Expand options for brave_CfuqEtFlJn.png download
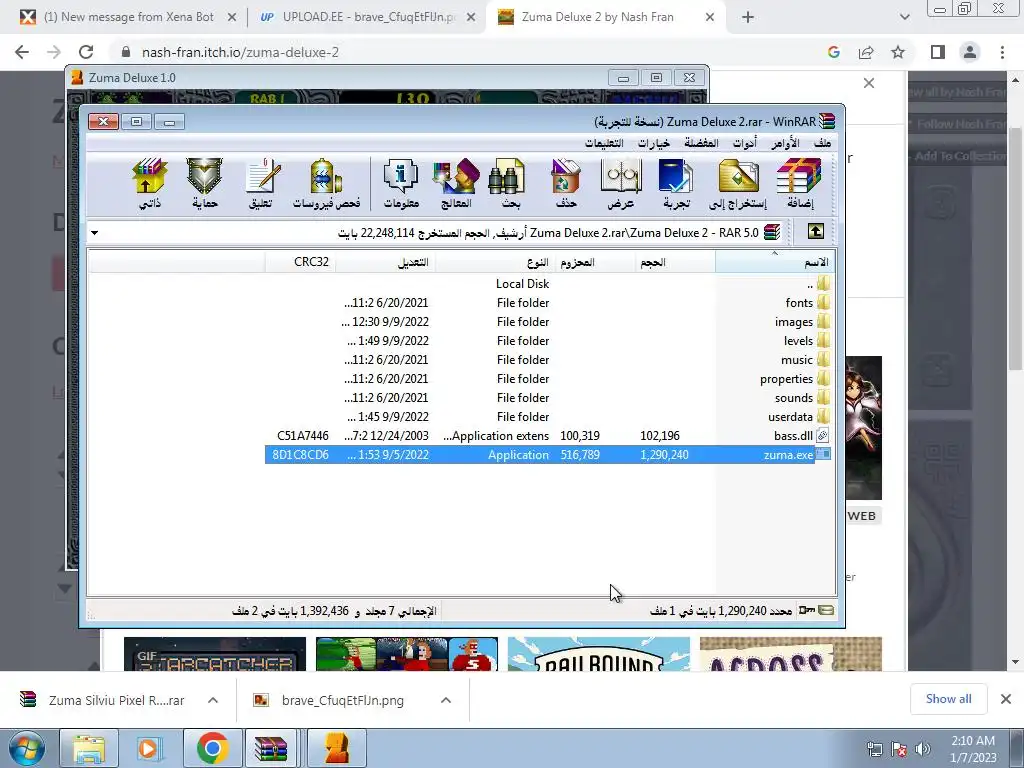 pos(445,700)
